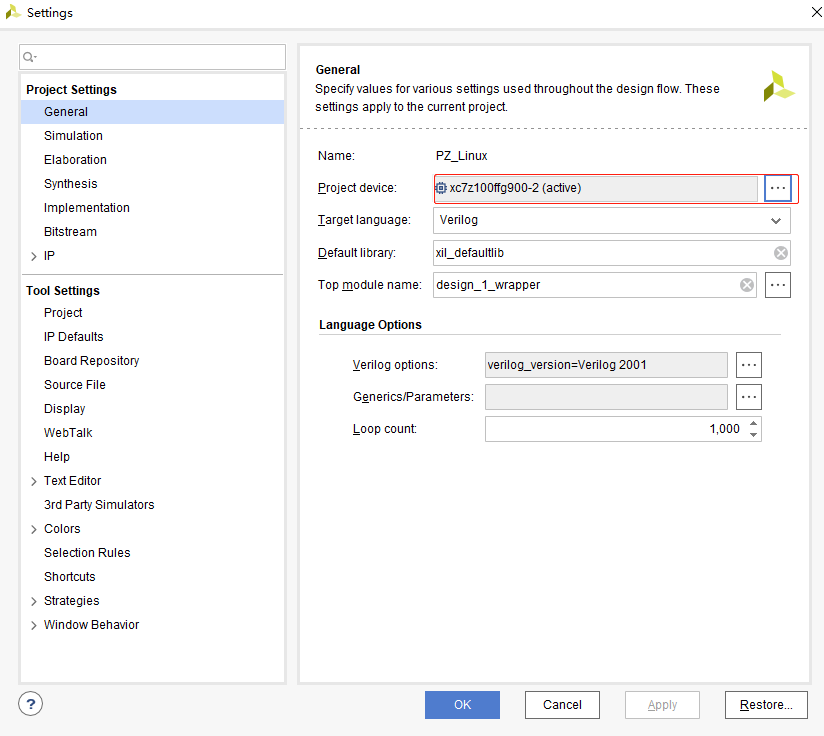Click the Project device field xc7z100ffg900-2
This screenshot has width=824, height=736.
(x=596, y=188)
